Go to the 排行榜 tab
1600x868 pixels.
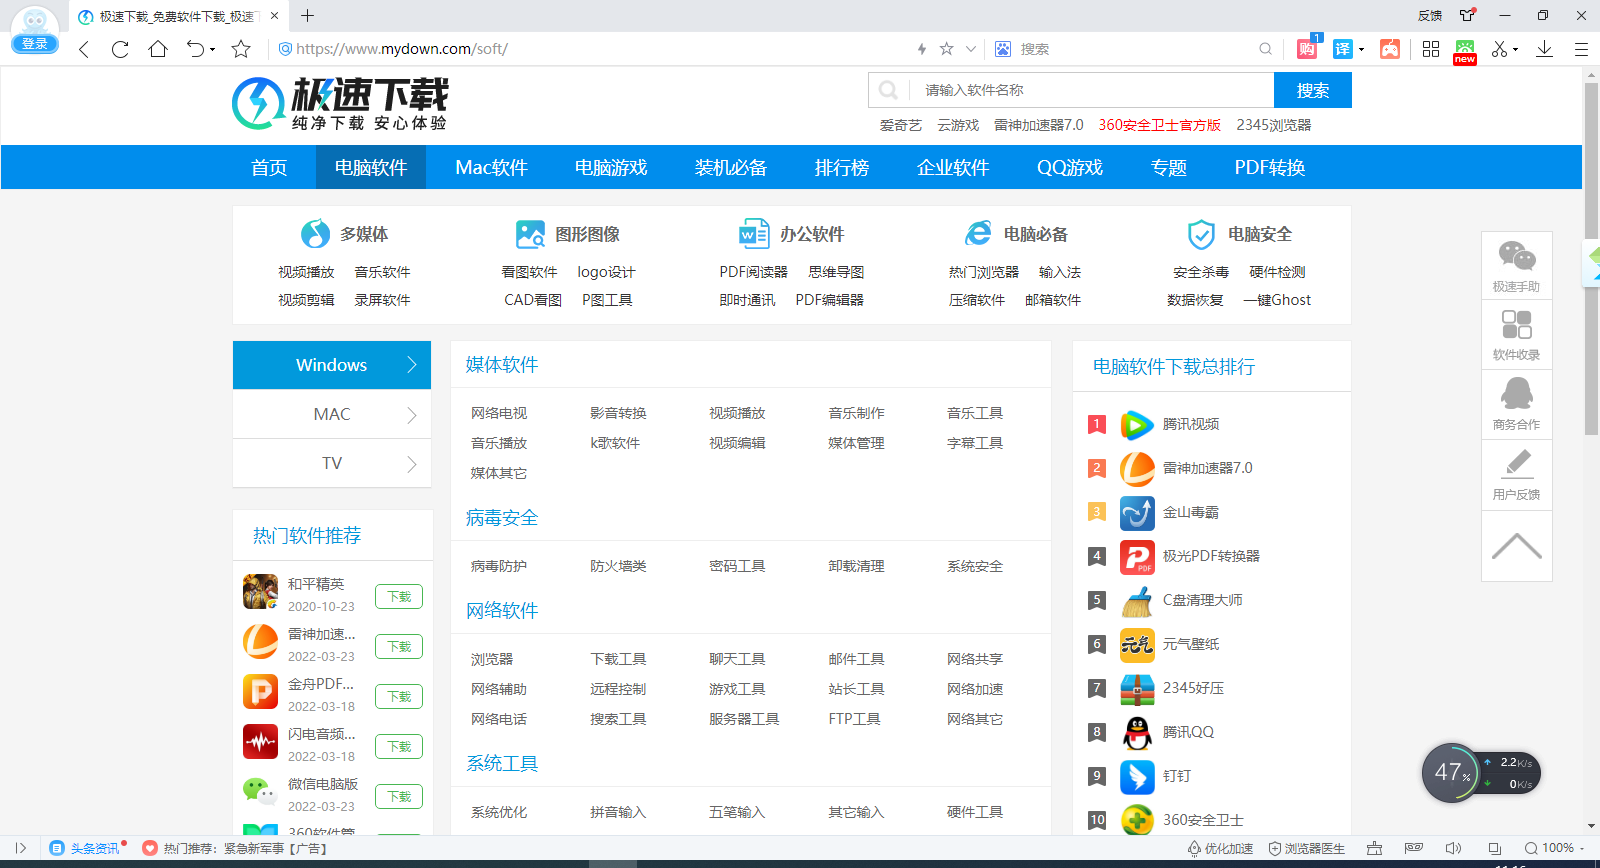pos(842,167)
